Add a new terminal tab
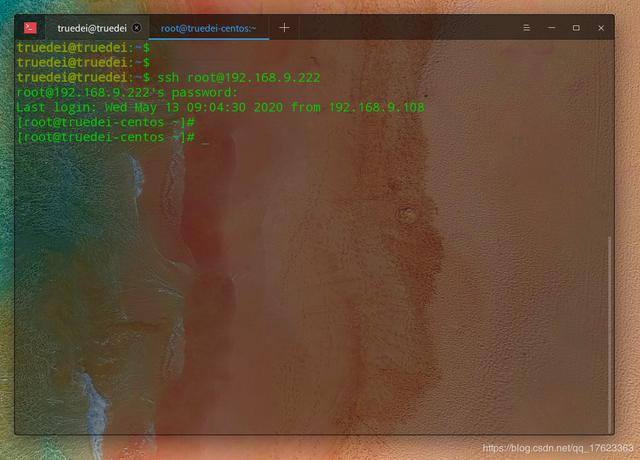The width and height of the screenshot is (640, 460). point(284,28)
